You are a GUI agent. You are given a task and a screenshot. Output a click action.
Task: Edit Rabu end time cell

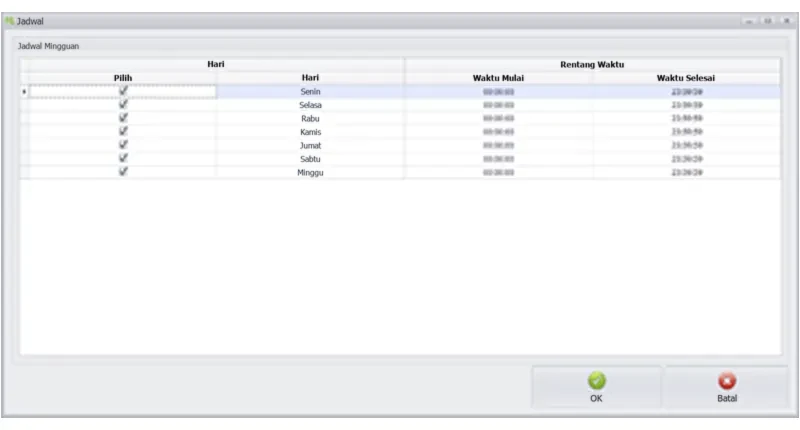click(x=686, y=118)
